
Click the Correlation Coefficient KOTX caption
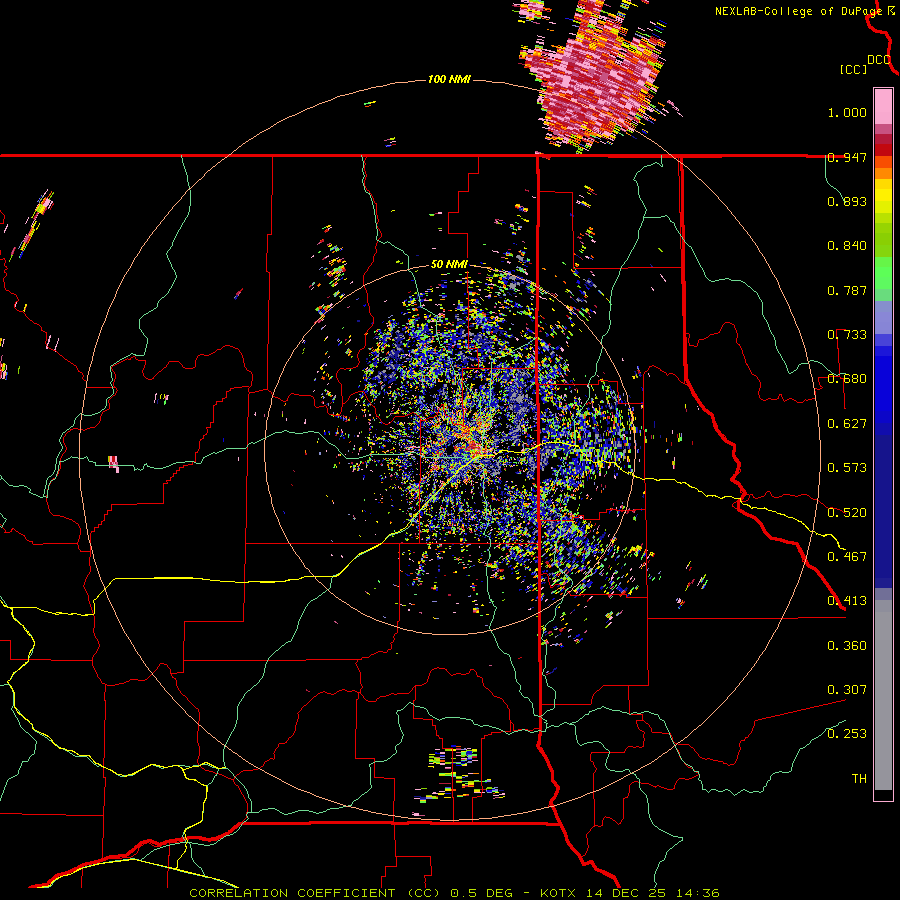tap(455, 893)
